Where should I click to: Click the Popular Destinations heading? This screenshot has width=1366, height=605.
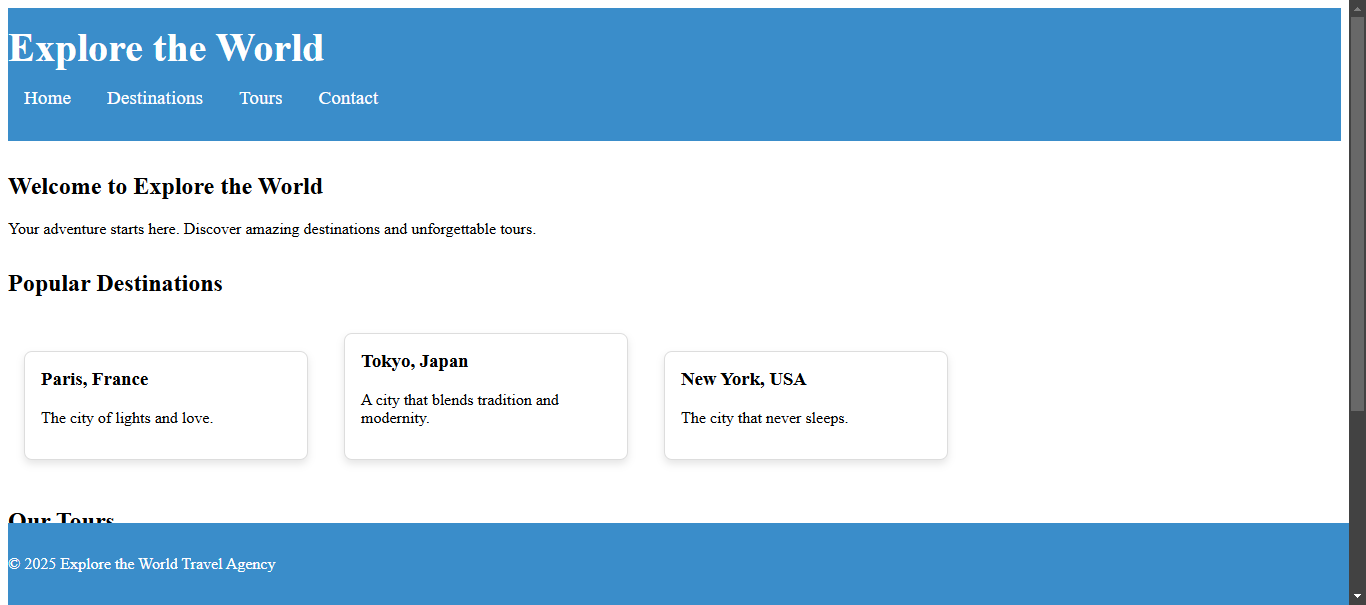tap(115, 283)
